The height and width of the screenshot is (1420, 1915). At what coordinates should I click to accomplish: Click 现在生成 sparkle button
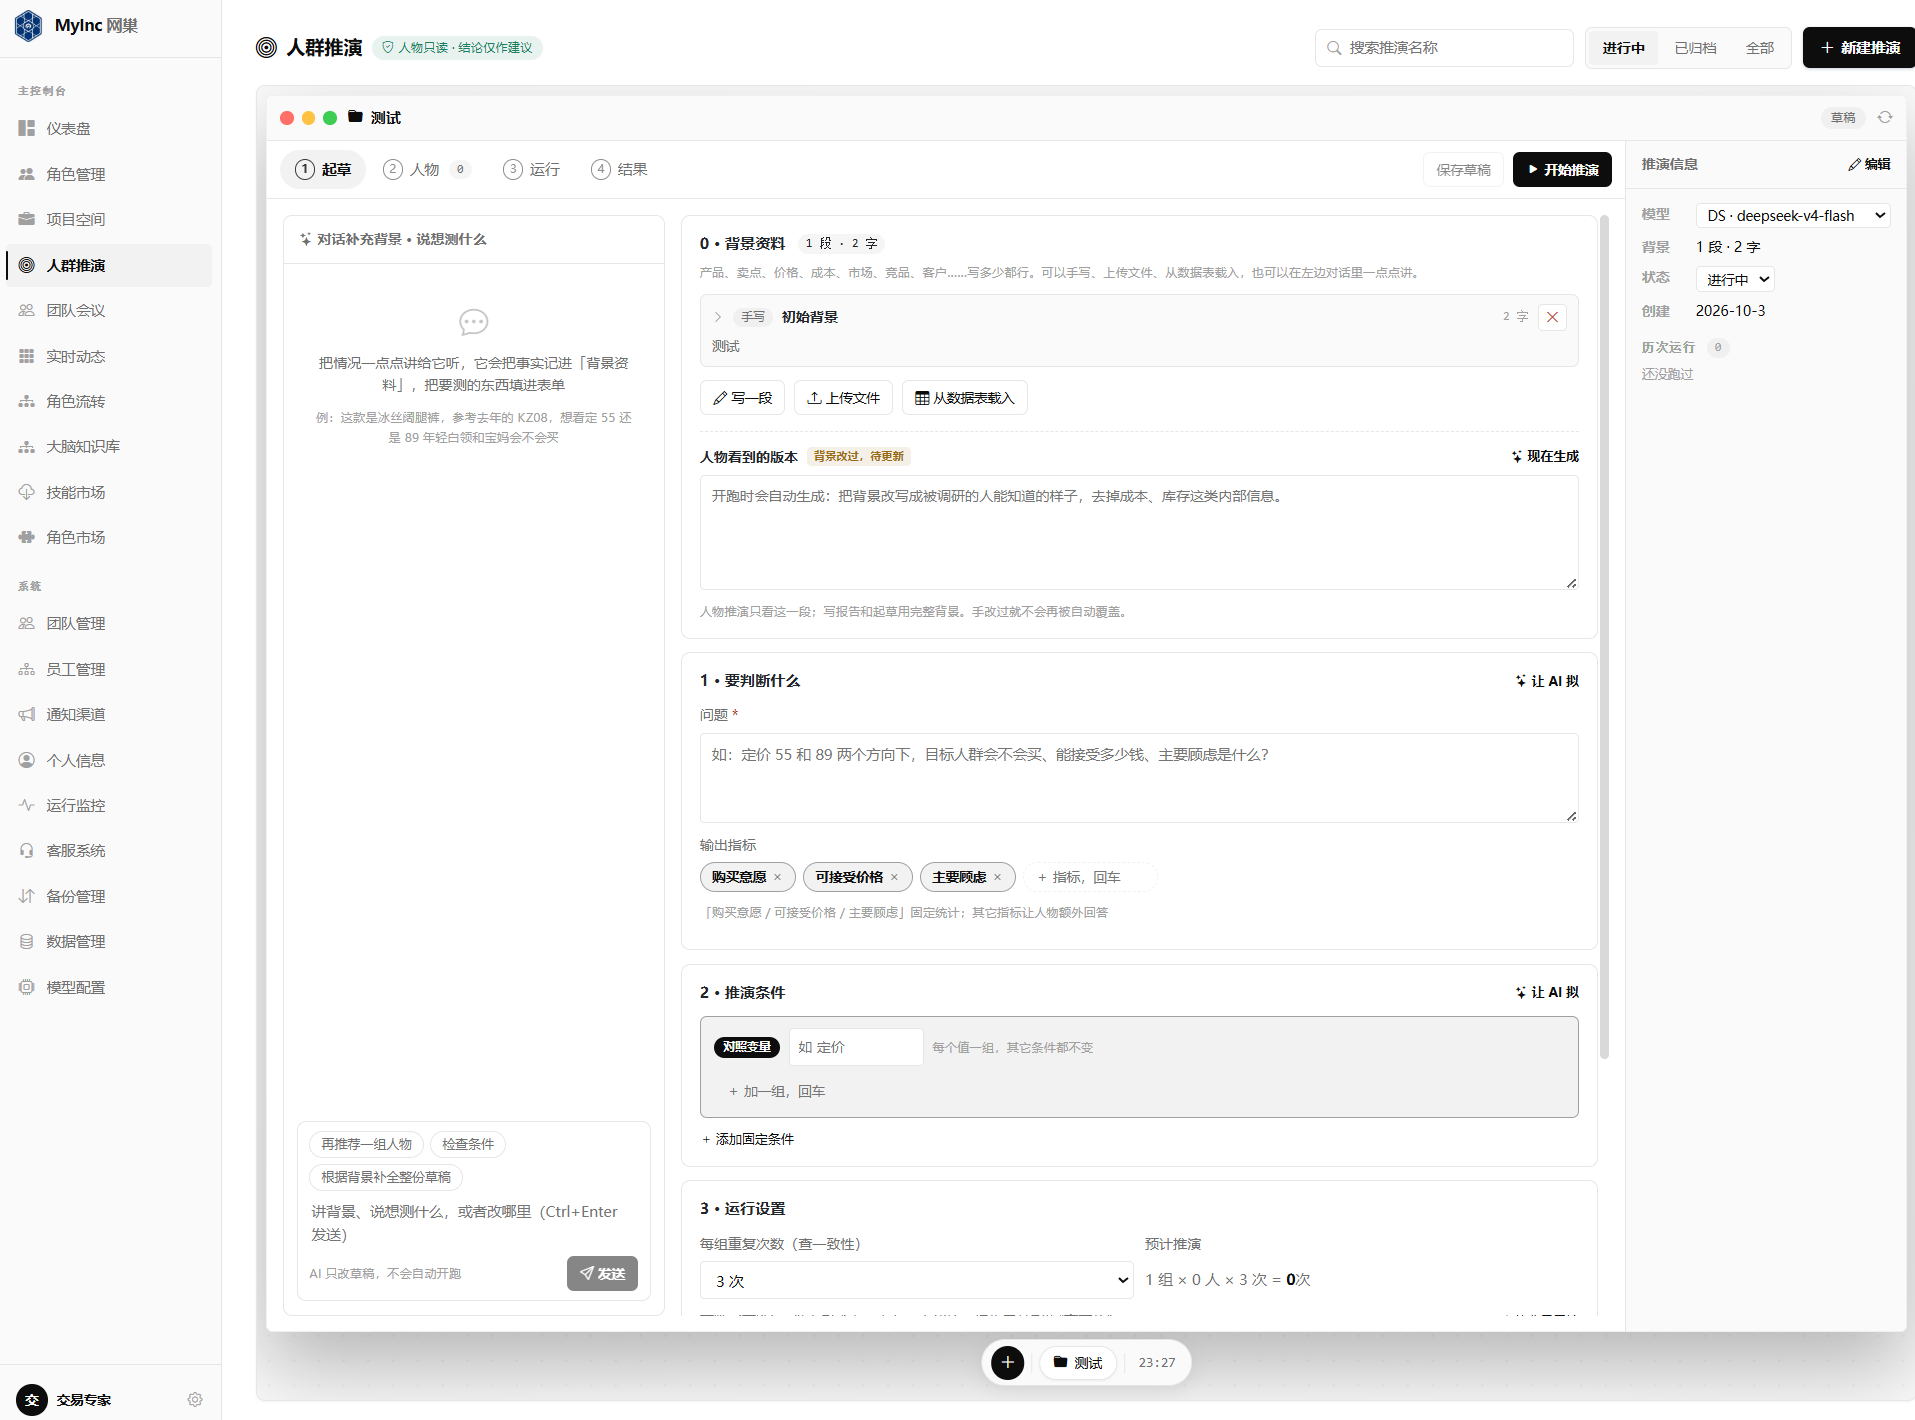point(1545,456)
